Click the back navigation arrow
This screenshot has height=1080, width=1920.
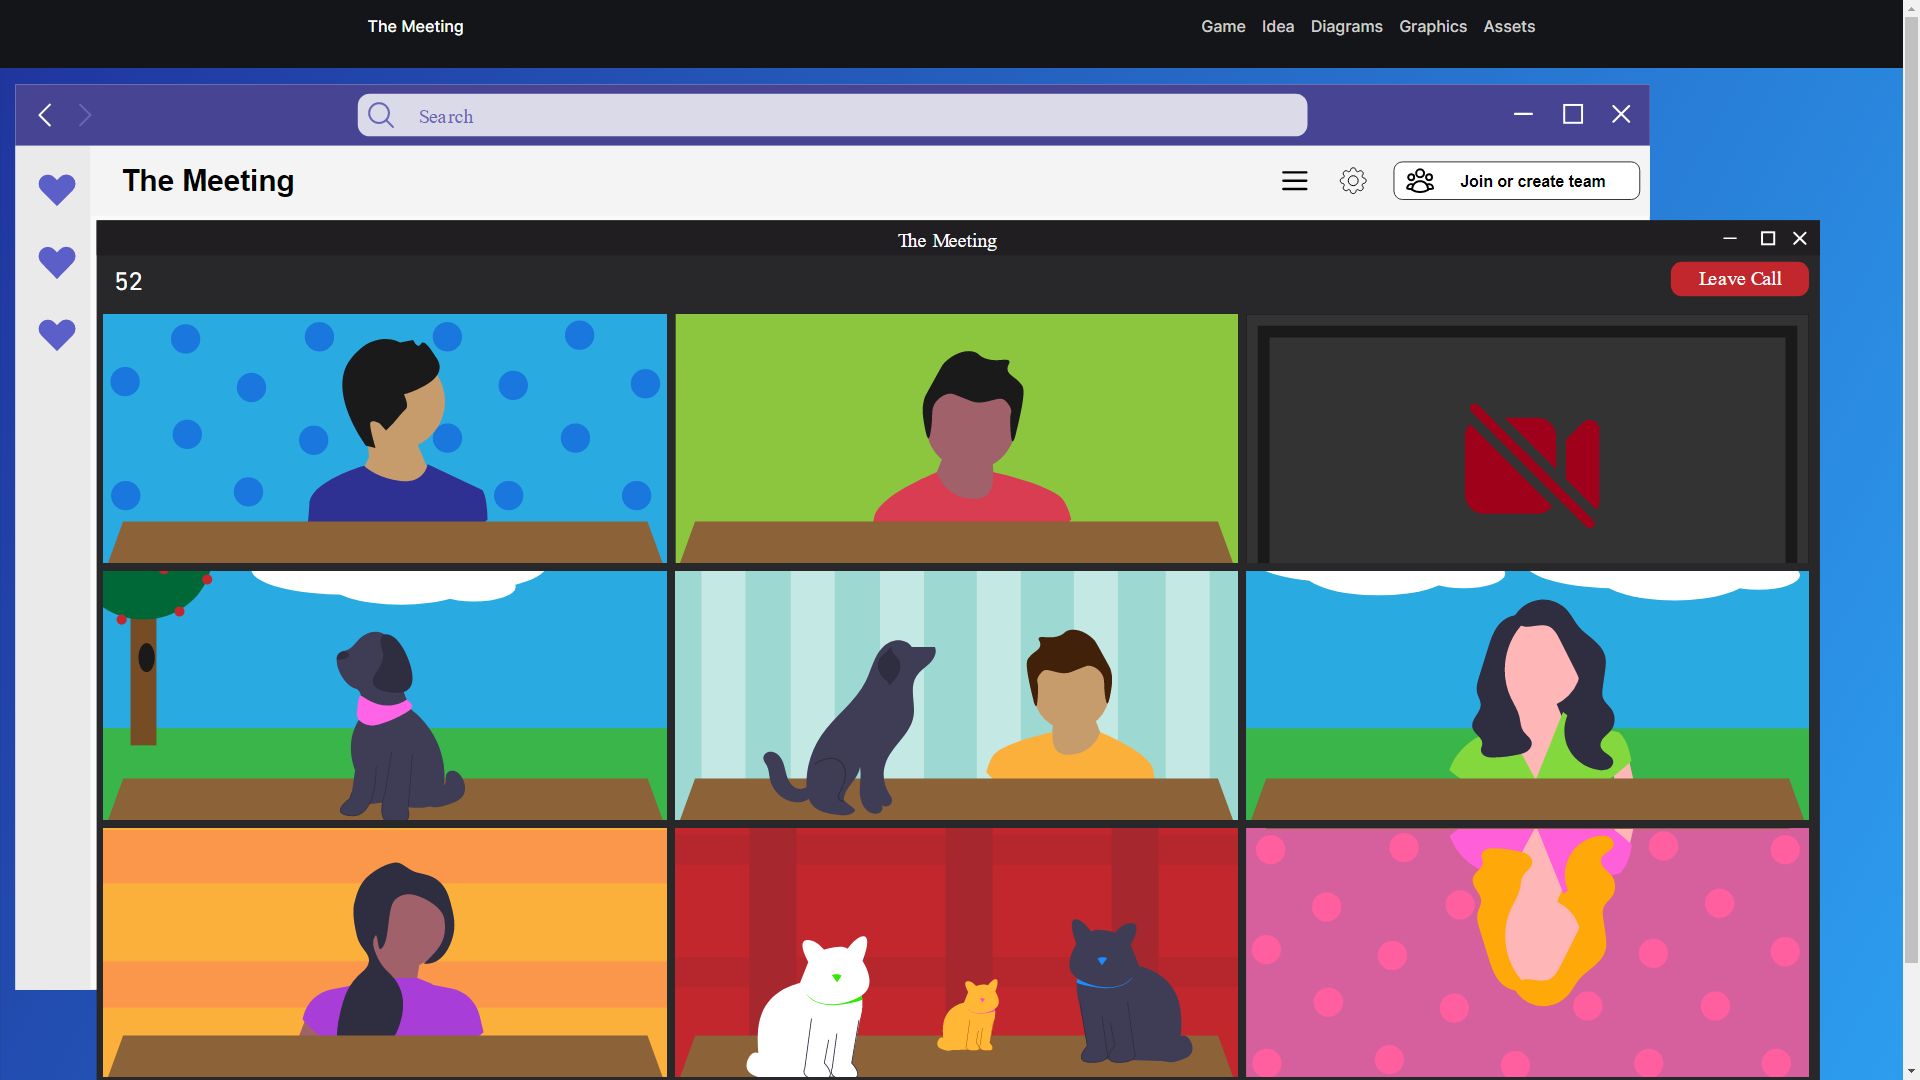coord(45,116)
